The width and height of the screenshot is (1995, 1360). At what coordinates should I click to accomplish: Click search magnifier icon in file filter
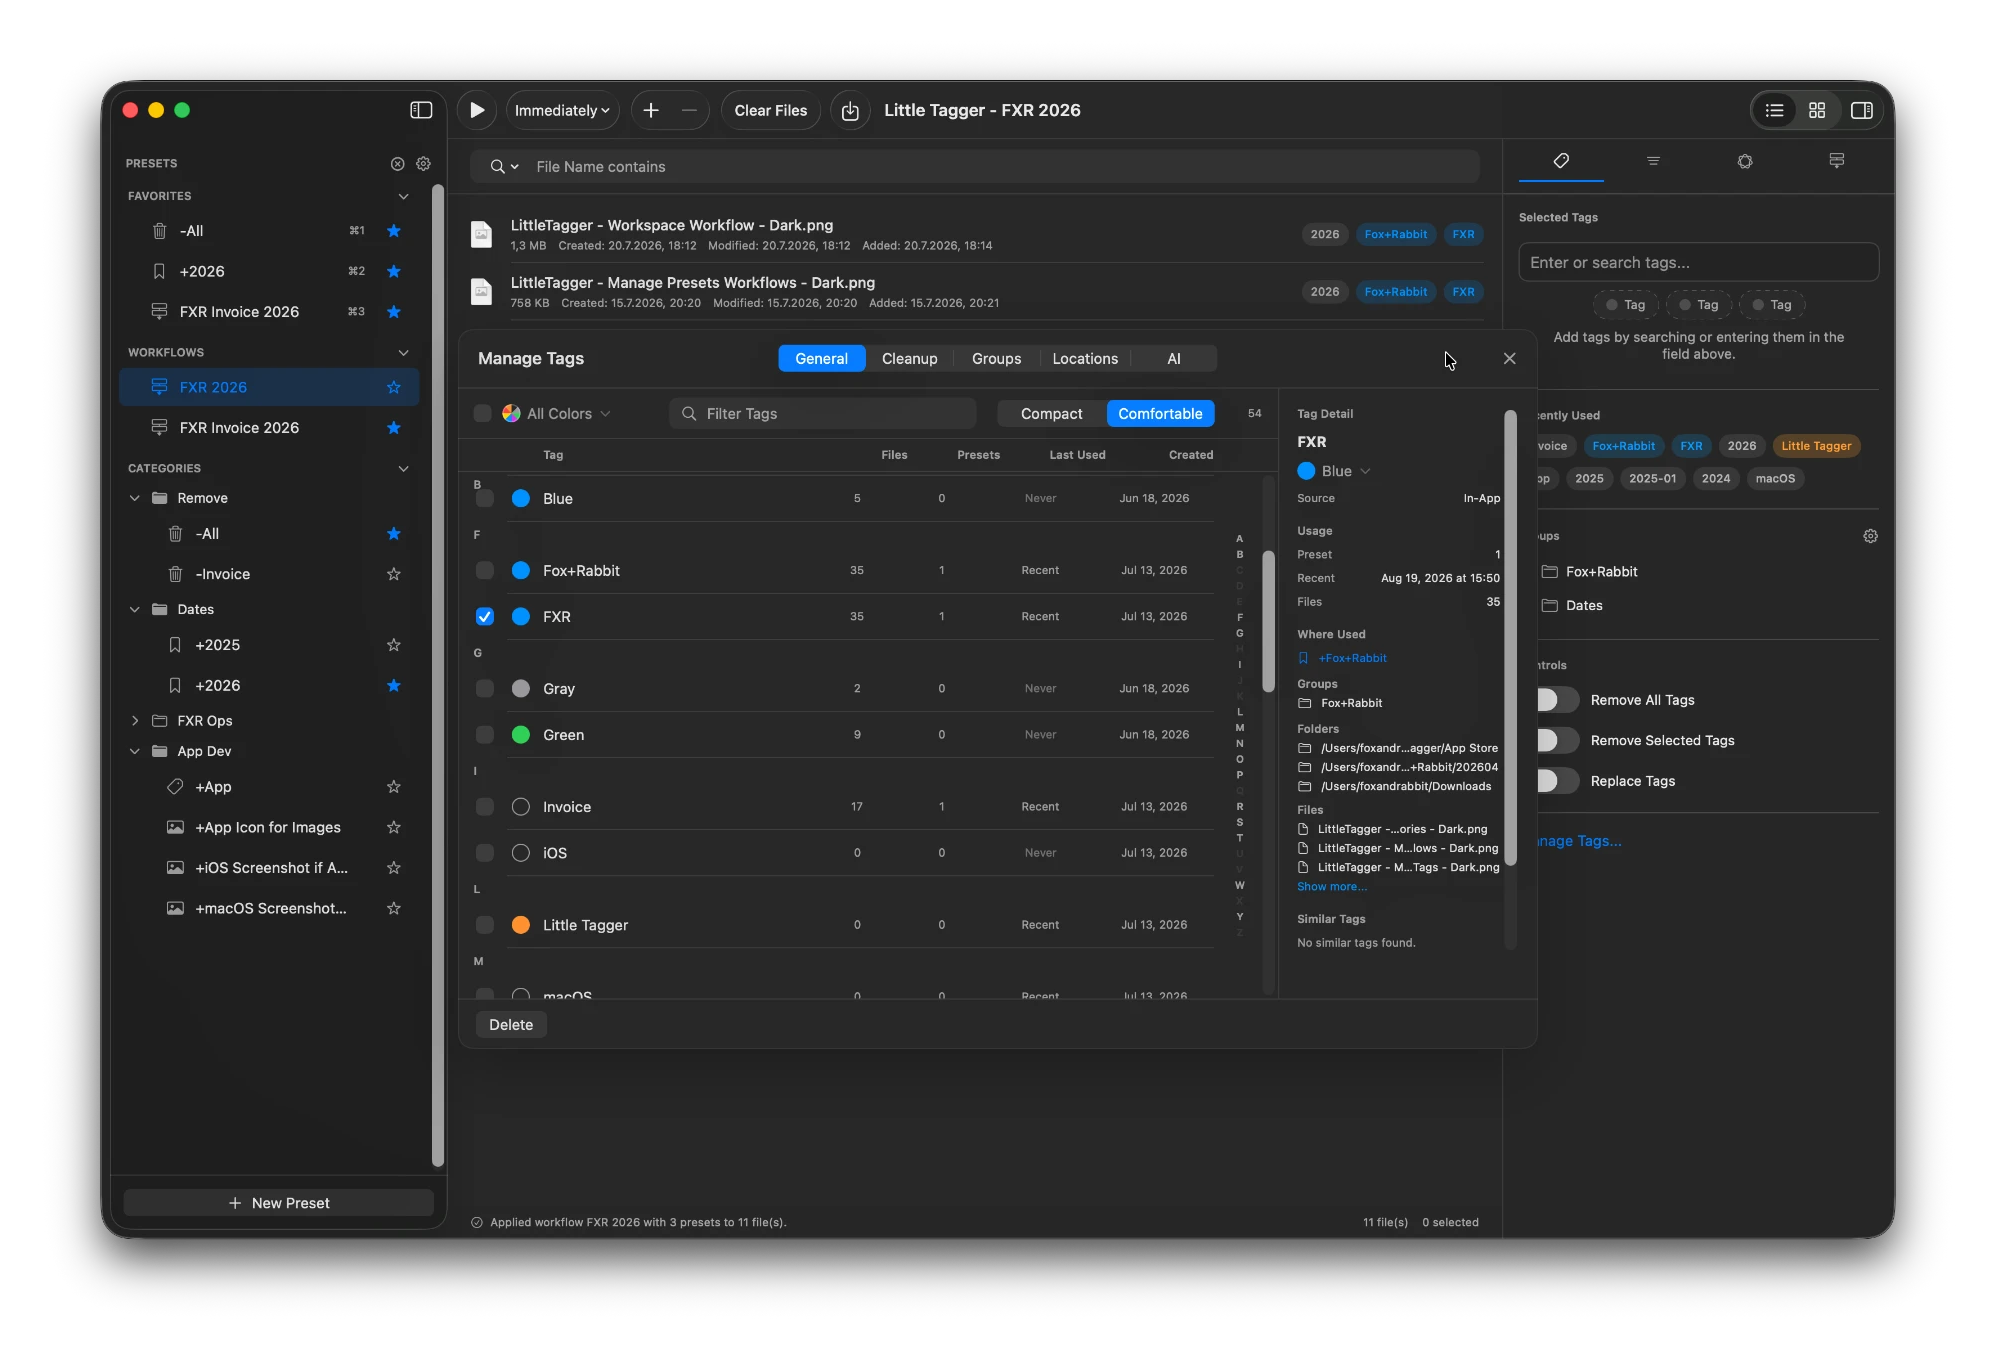point(497,167)
